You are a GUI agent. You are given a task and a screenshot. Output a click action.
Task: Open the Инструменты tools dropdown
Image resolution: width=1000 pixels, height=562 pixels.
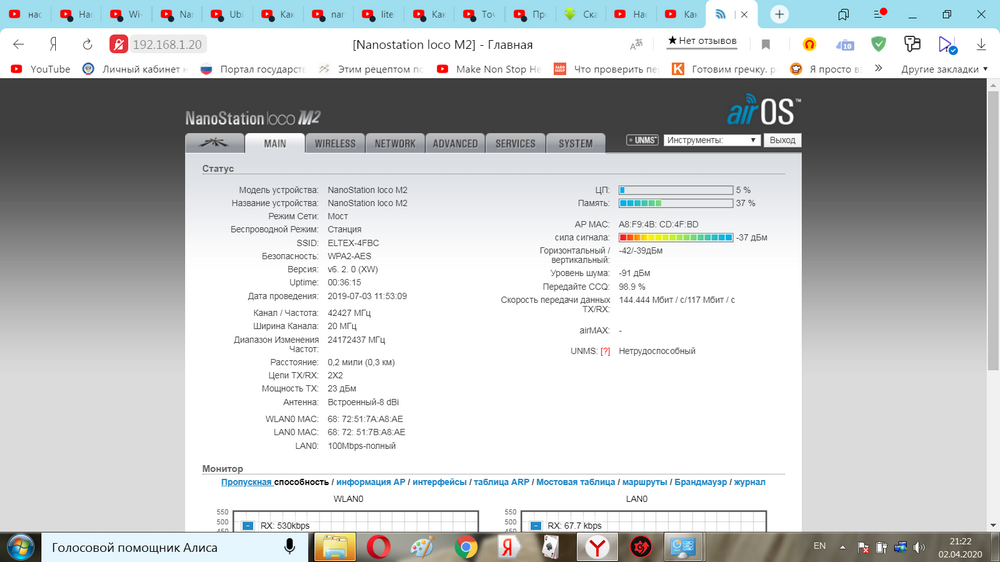click(712, 140)
